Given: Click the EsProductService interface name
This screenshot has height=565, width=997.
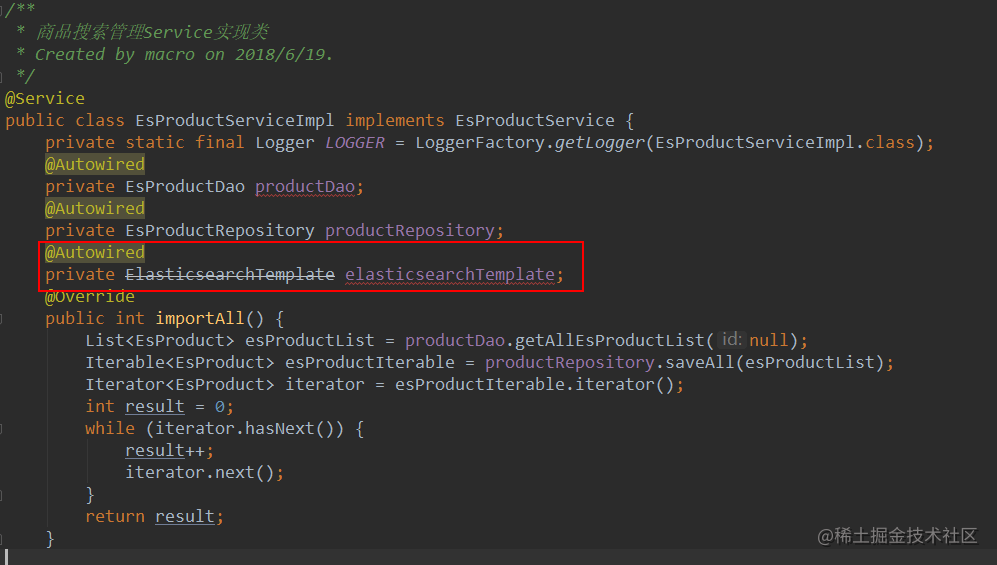Looking at the screenshot, I should tap(535, 121).
